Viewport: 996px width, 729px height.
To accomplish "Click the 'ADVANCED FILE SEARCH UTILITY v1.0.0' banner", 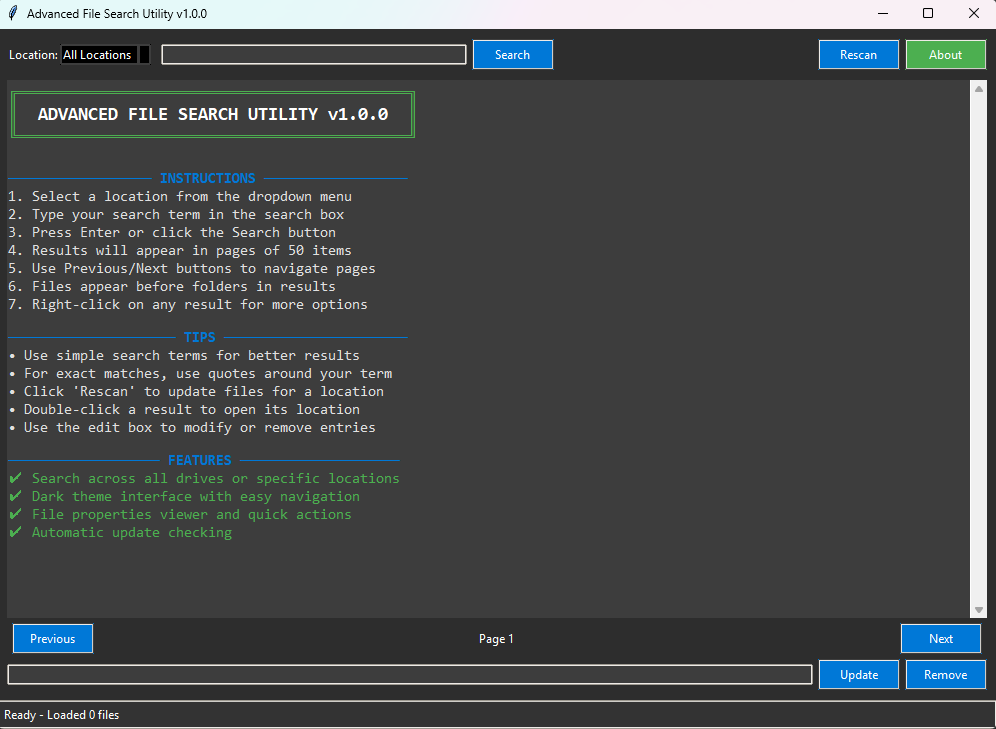I will click(x=213, y=115).
